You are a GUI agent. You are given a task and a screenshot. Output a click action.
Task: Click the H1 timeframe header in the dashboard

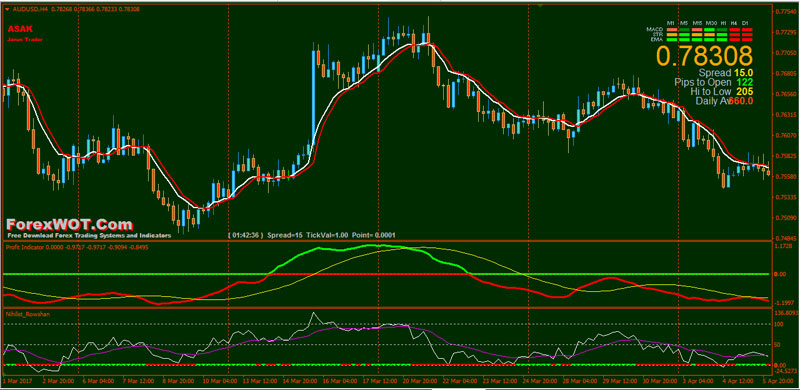(723, 23)
